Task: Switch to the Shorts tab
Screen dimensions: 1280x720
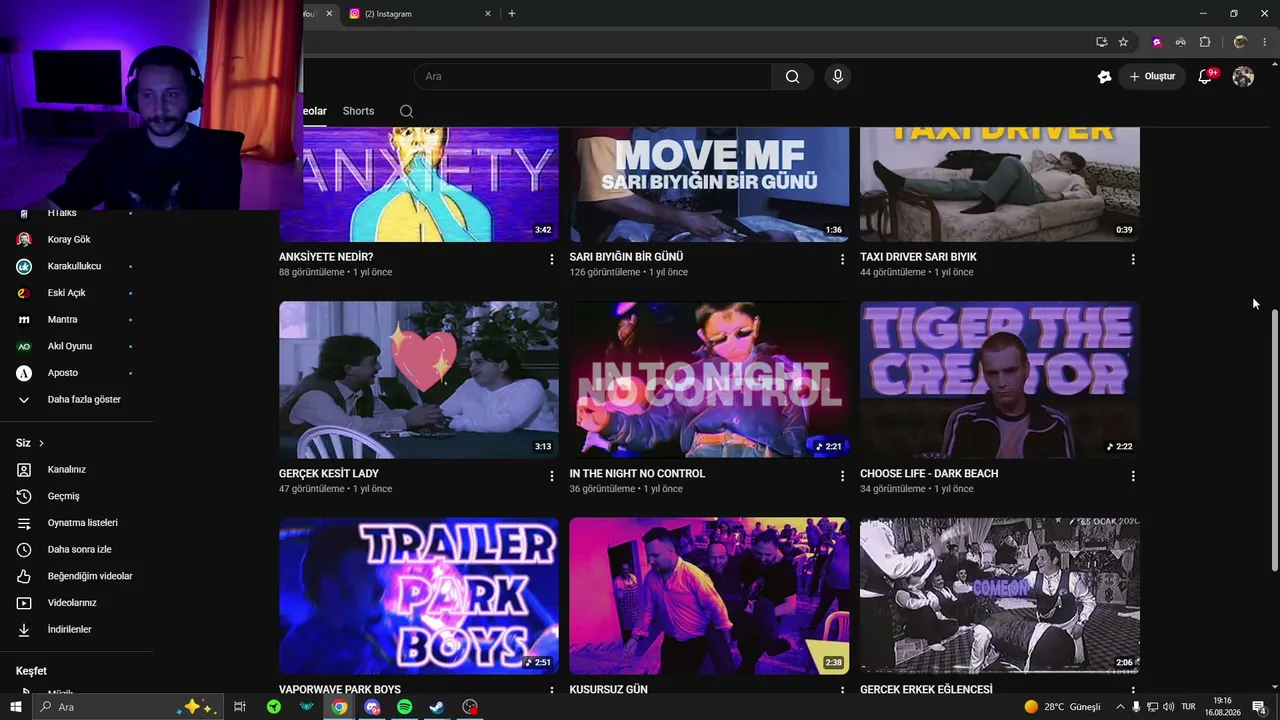Action: coord(358,111)
